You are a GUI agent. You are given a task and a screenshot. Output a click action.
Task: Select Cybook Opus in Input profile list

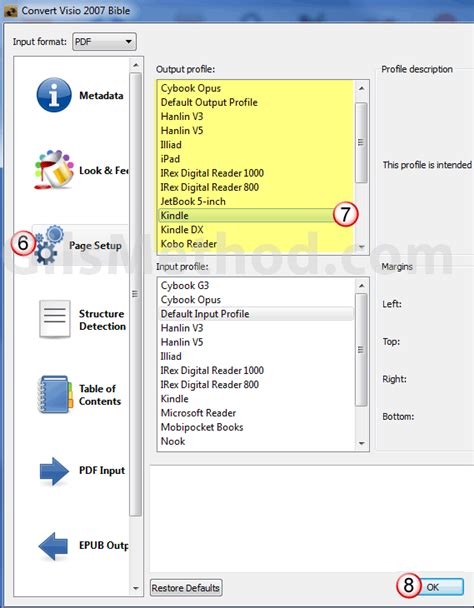[256, 300]
